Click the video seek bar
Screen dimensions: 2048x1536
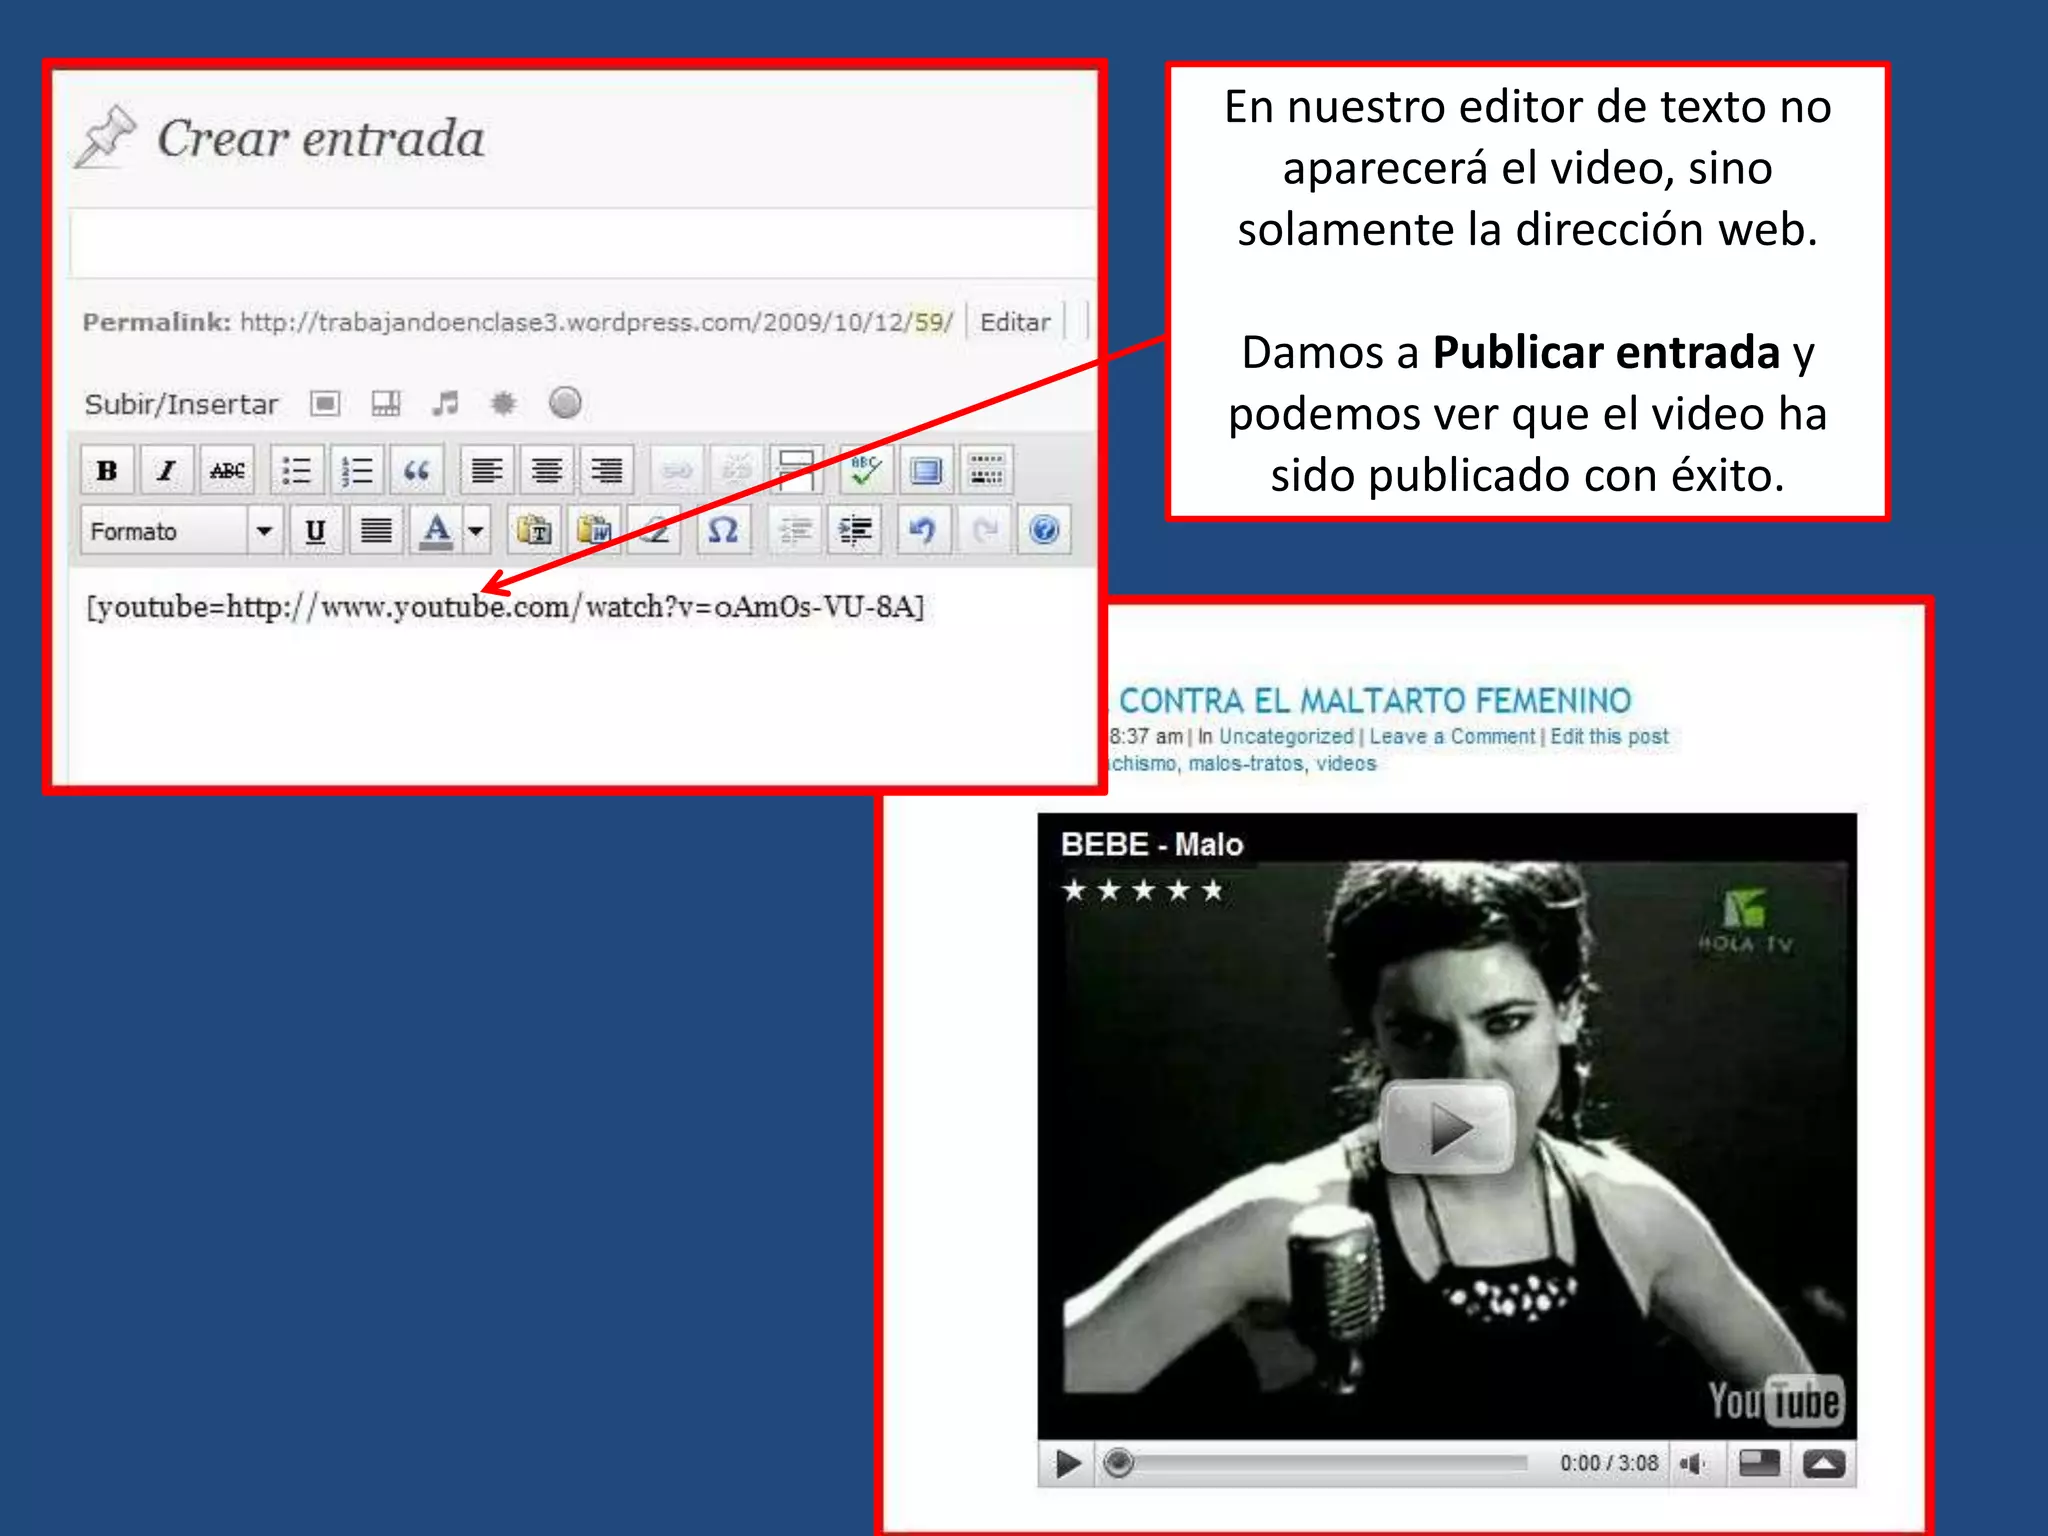coord(1316,1464)
